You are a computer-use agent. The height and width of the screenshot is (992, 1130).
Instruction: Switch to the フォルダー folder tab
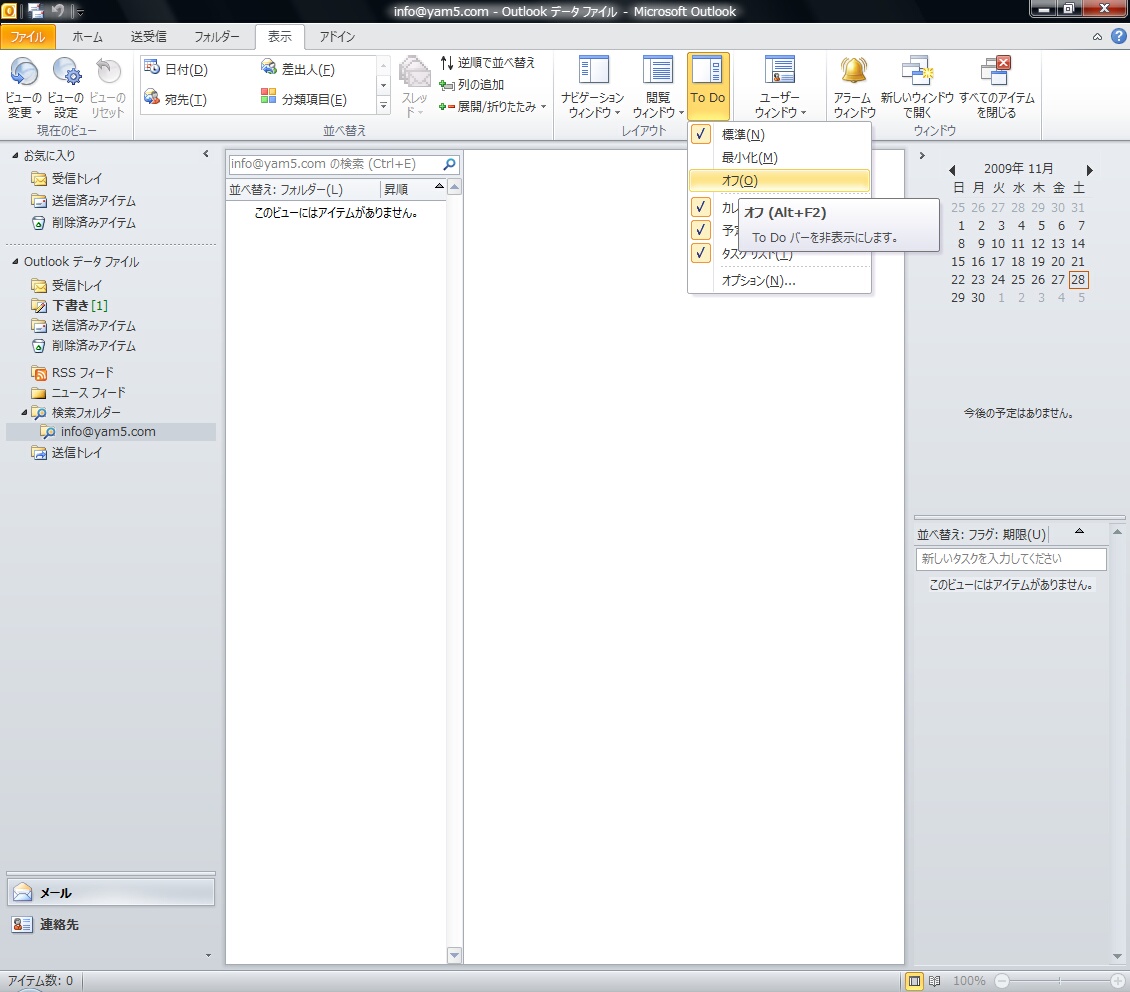tap(216, 37)
